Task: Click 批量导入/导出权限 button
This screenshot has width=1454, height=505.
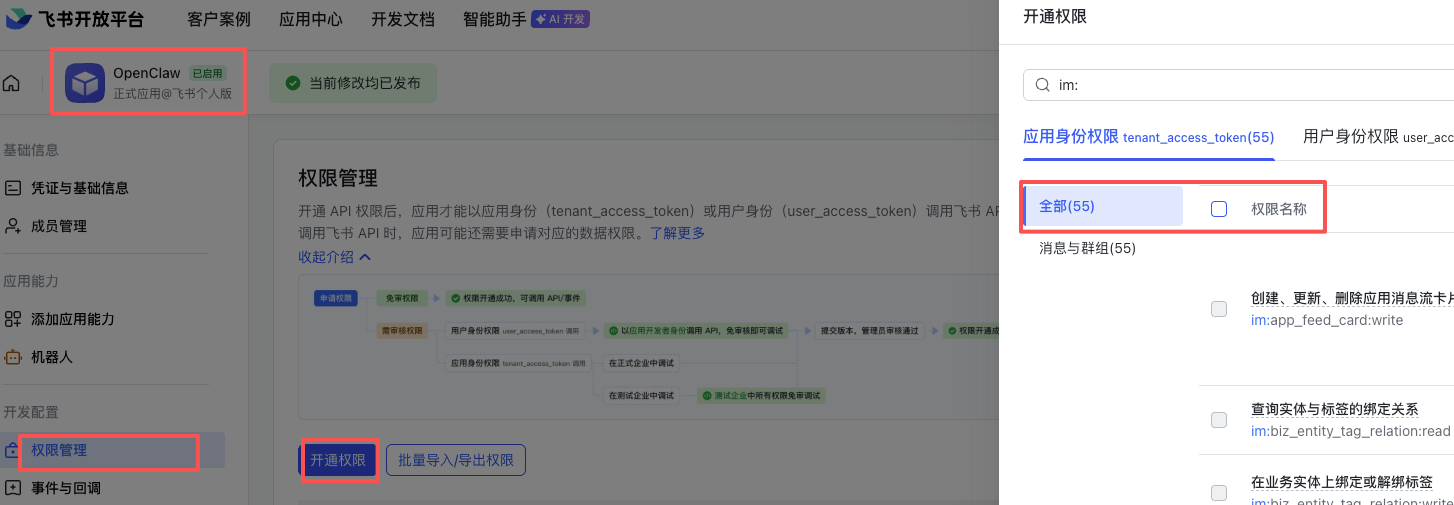Action: point(456,460)
